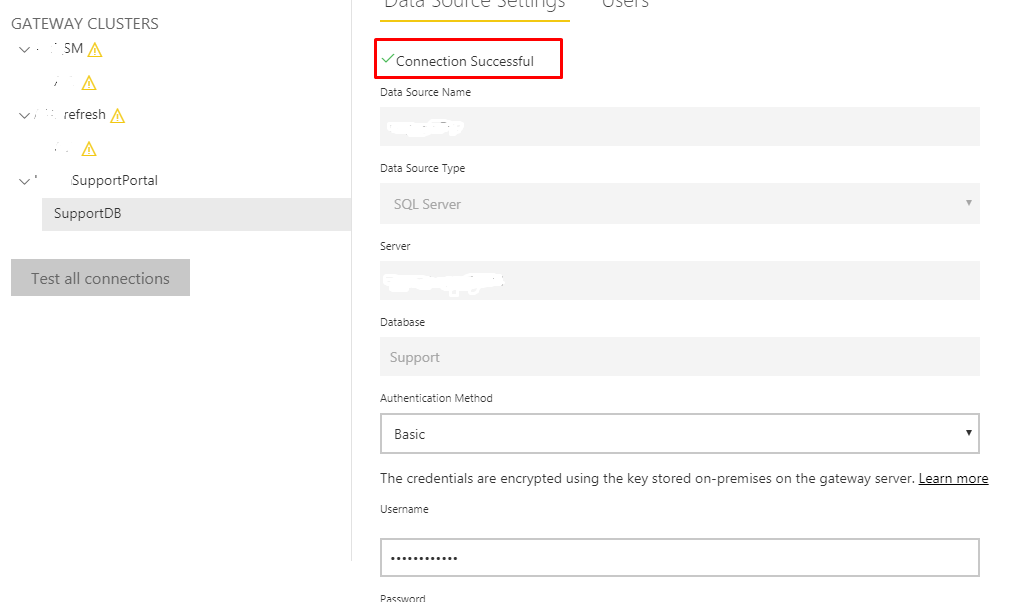Click the Server input field

click(680, 280)
